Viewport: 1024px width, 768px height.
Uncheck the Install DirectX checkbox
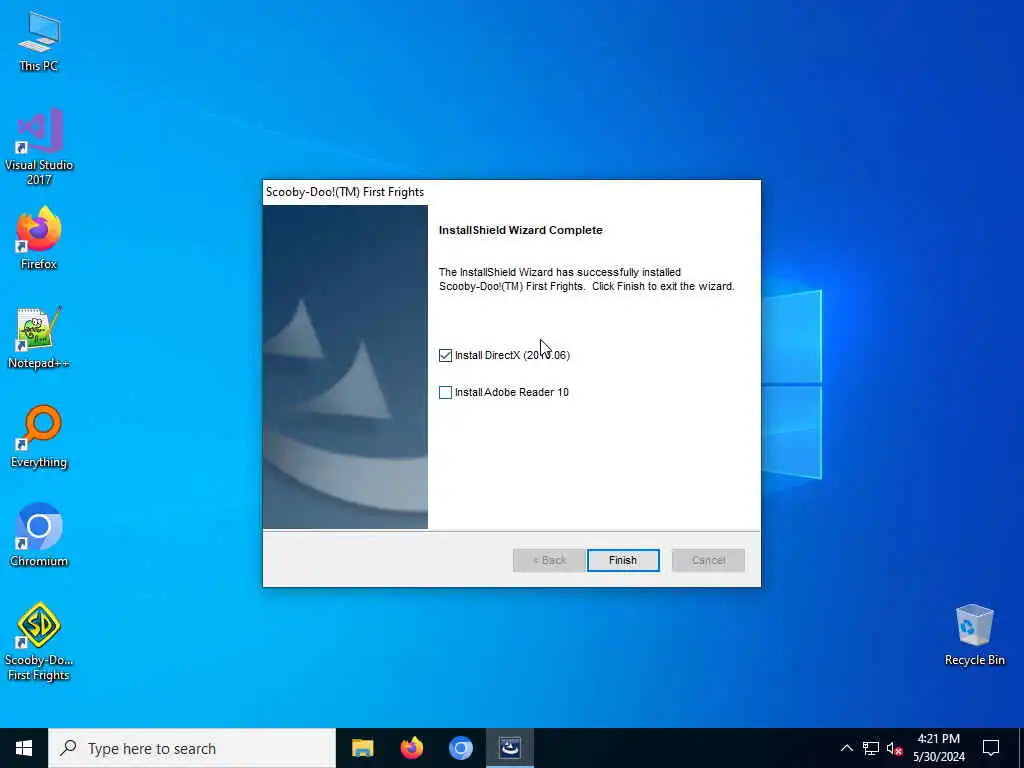tap(445, 355)
